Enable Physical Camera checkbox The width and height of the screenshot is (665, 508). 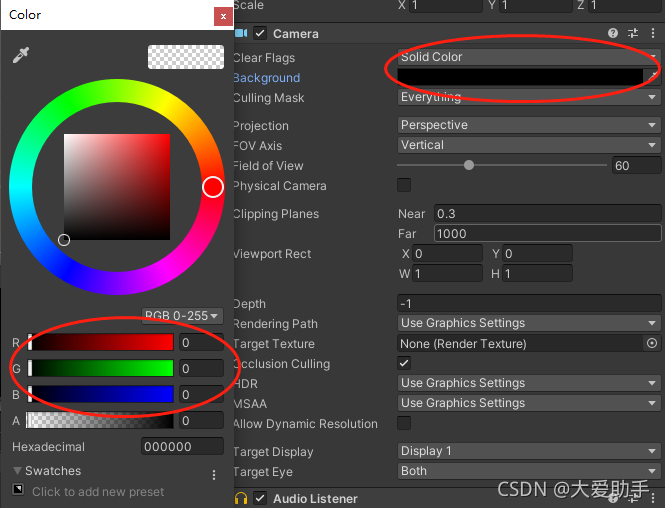(x=404, y=185)
